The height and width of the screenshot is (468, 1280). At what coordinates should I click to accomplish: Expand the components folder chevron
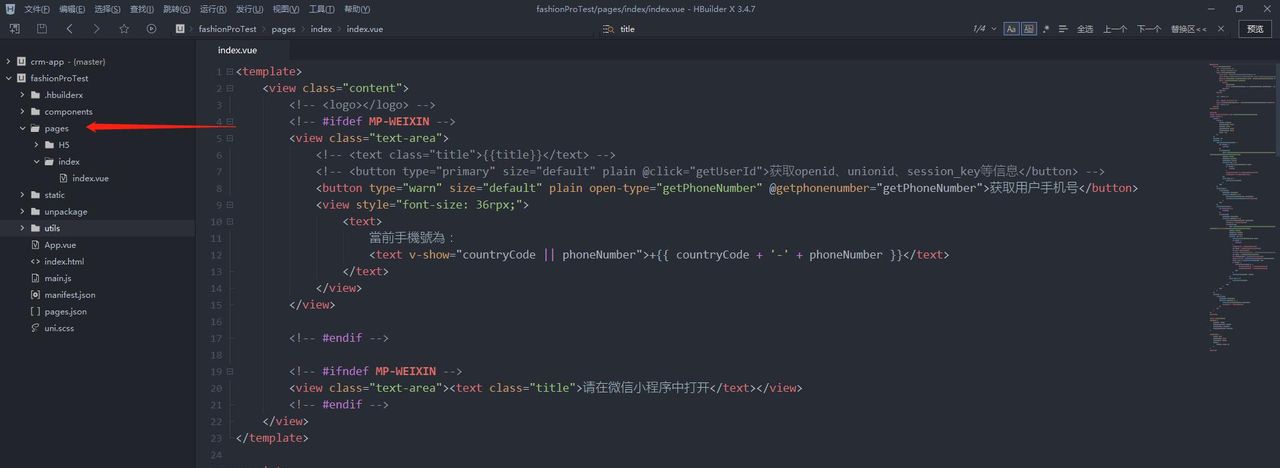pyautogui.click(x=22, y=111)
